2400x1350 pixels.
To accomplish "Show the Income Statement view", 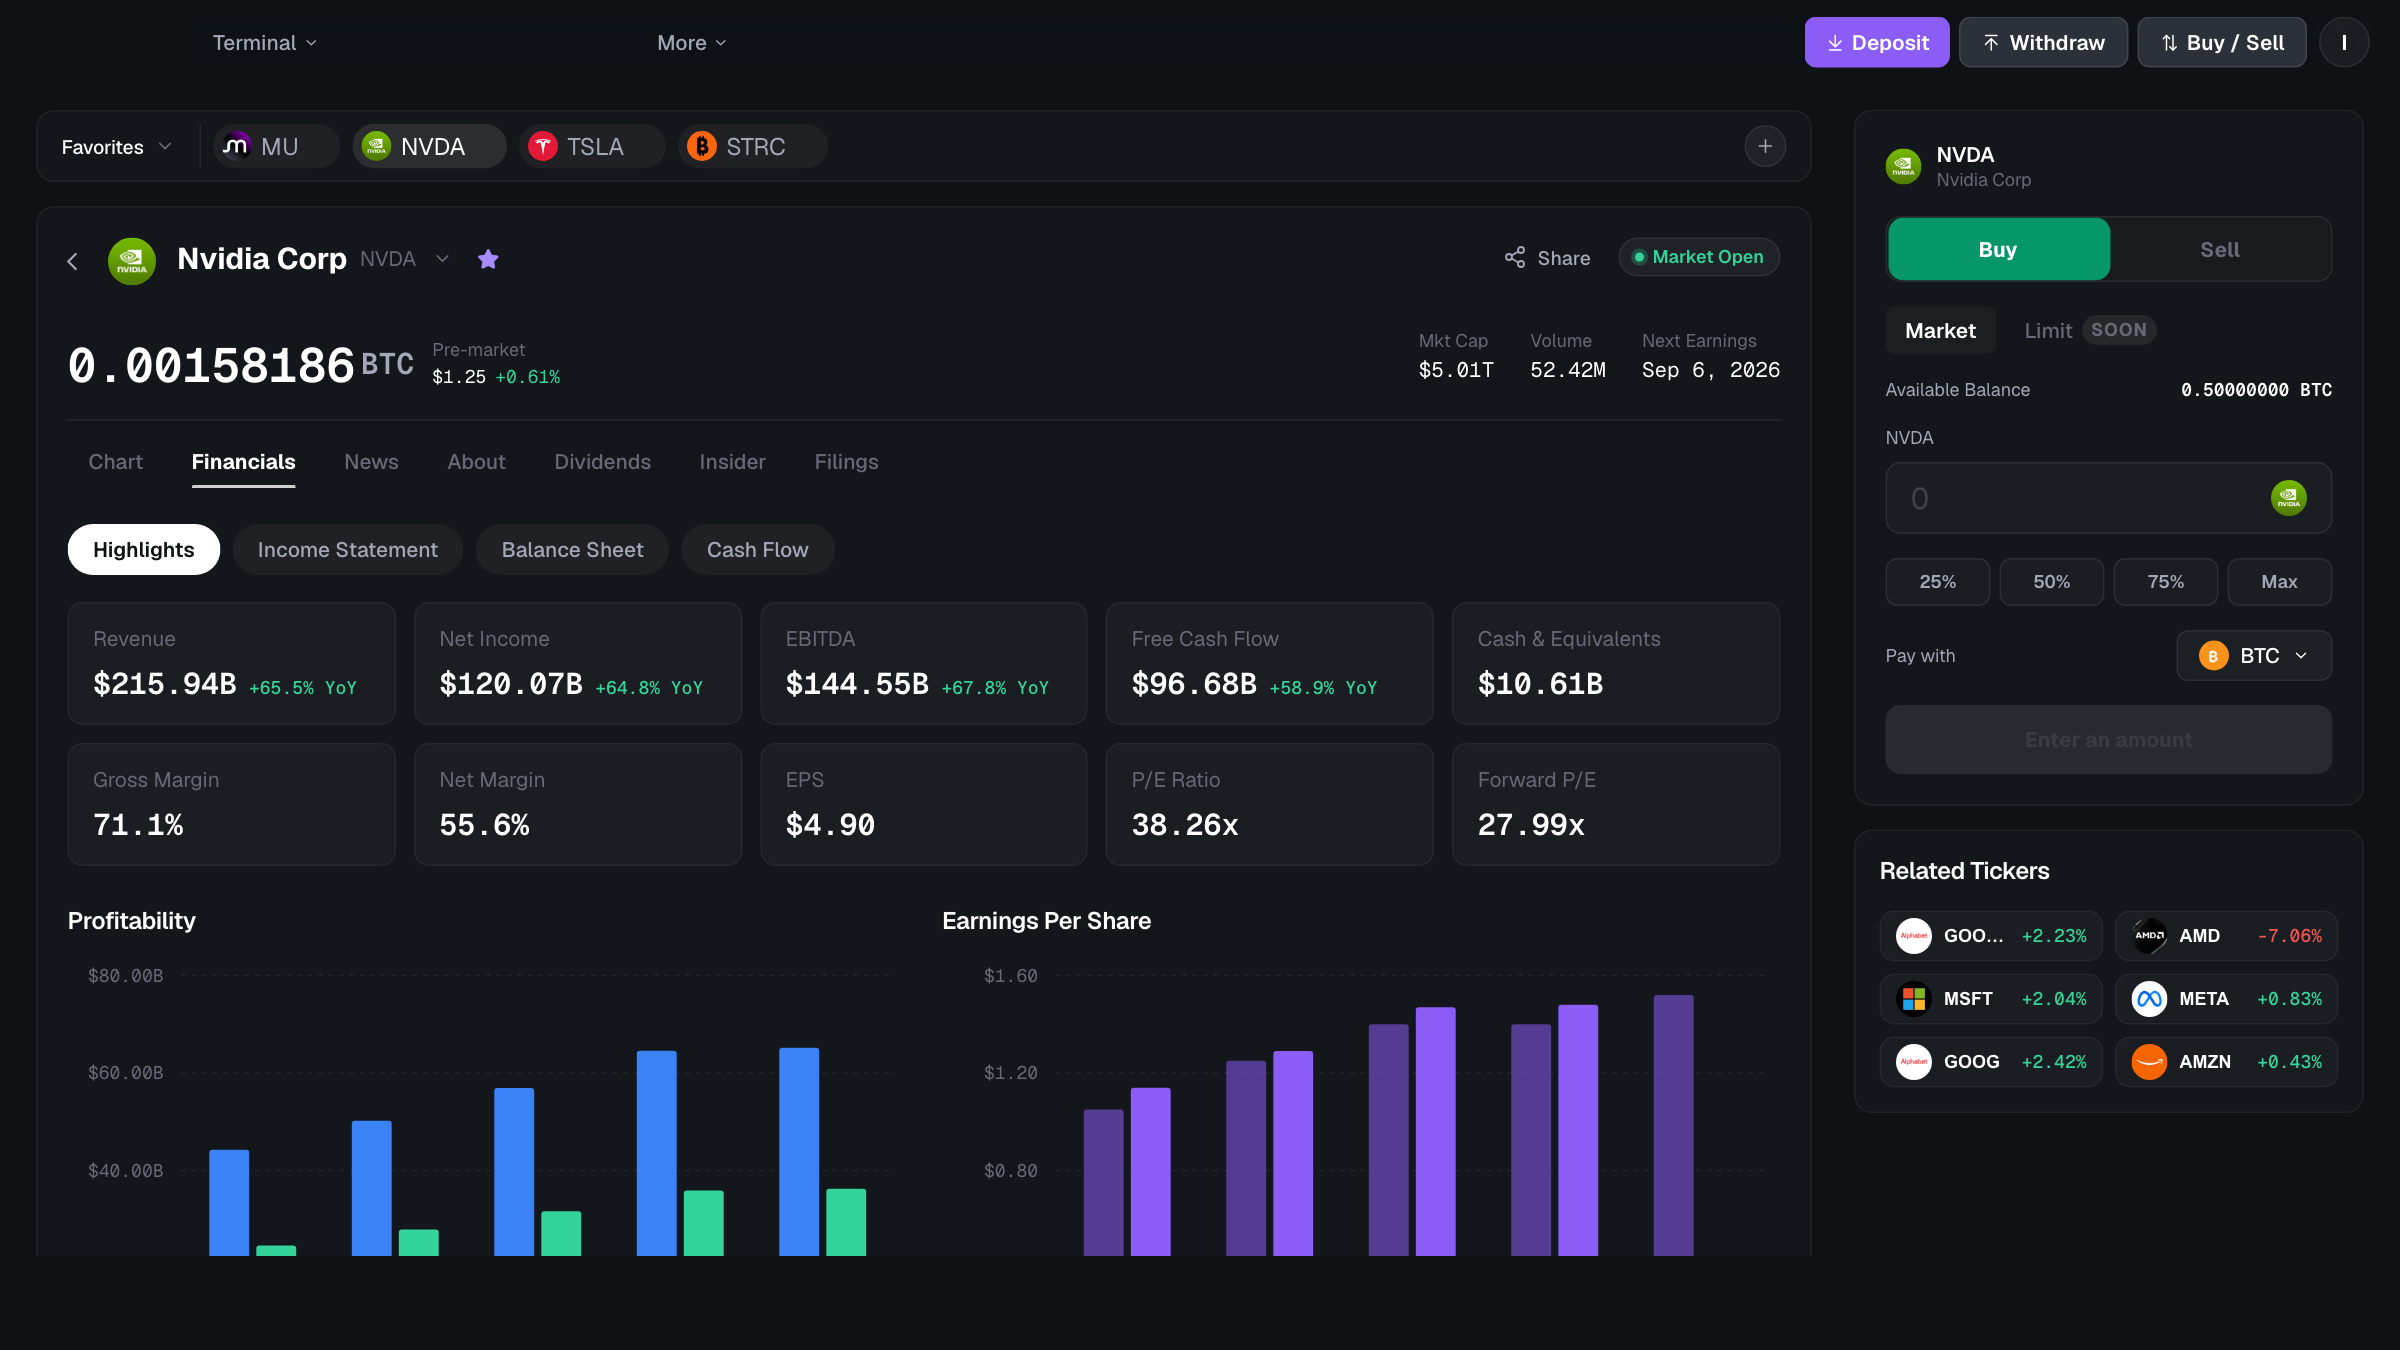I will [347, 549].
